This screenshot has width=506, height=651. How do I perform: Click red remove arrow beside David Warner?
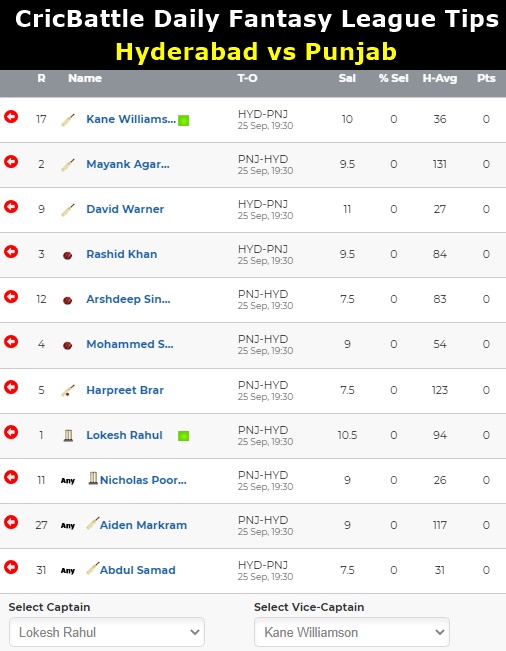(x=11, y=206)
